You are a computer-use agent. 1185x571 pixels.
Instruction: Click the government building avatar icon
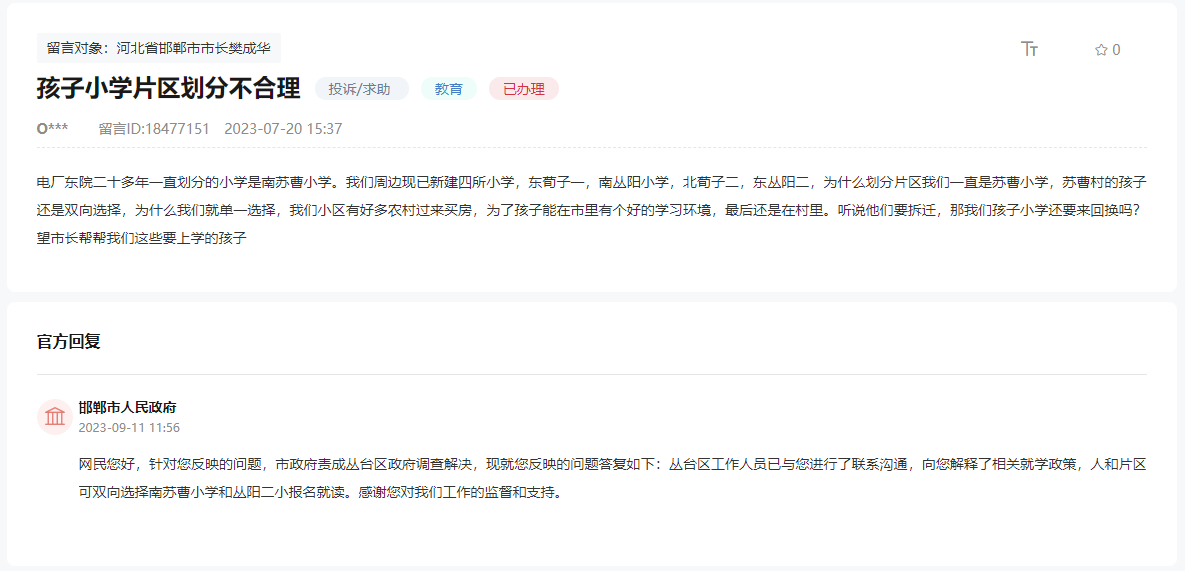(54, 417)
